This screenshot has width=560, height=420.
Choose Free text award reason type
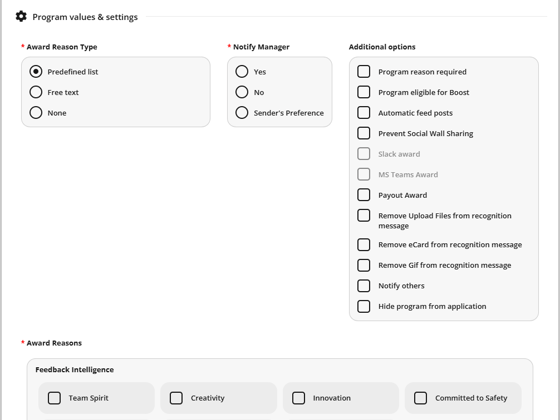pos(36,92)
